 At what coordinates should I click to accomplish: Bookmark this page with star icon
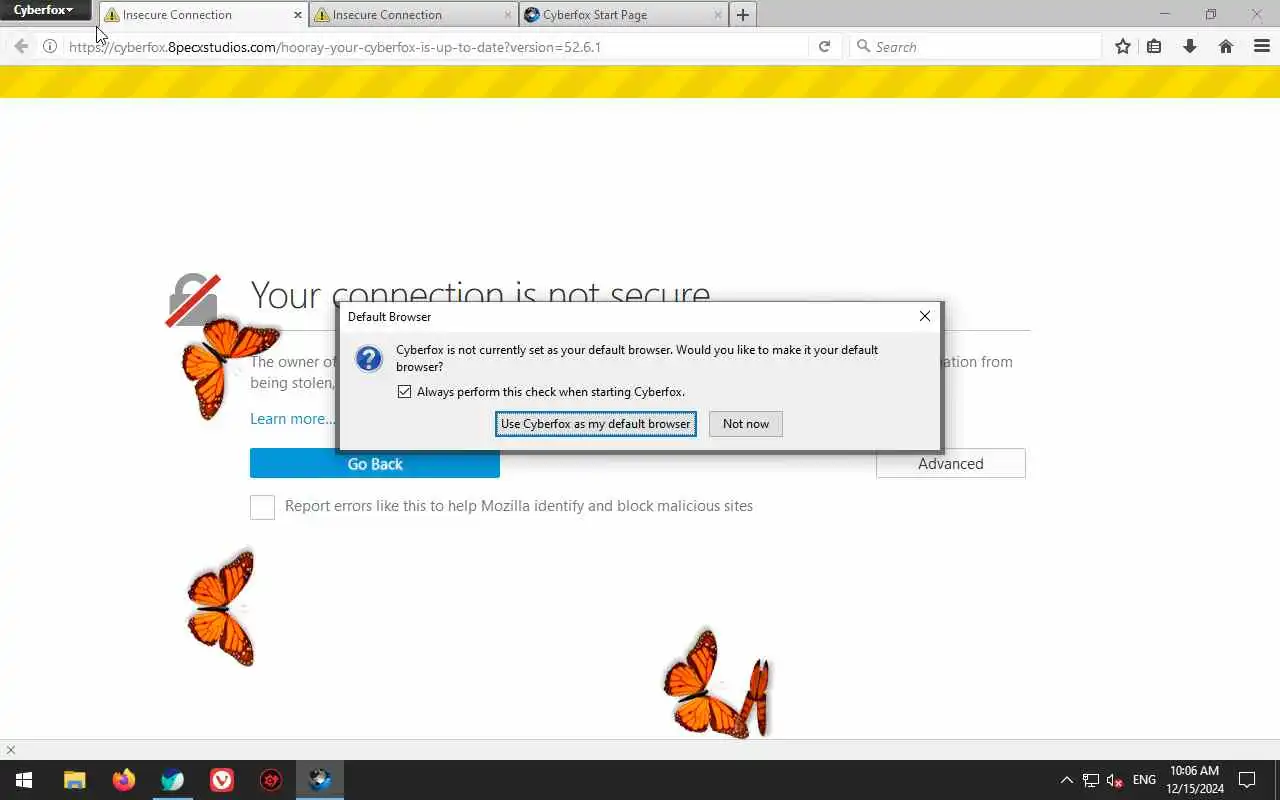[1123, 46]
